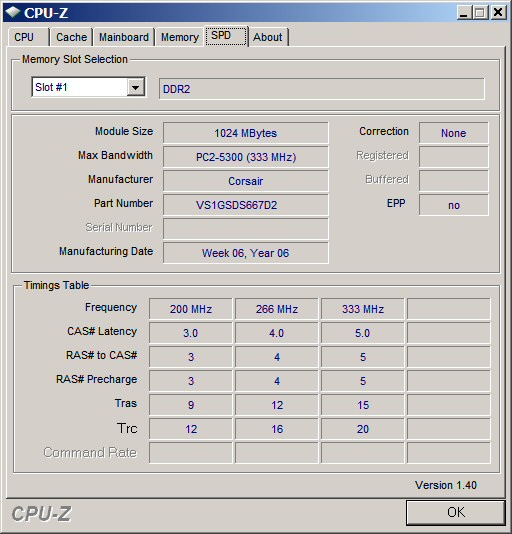Click the Tras value 9
The image size is (512, 534).
click(191, 405)
